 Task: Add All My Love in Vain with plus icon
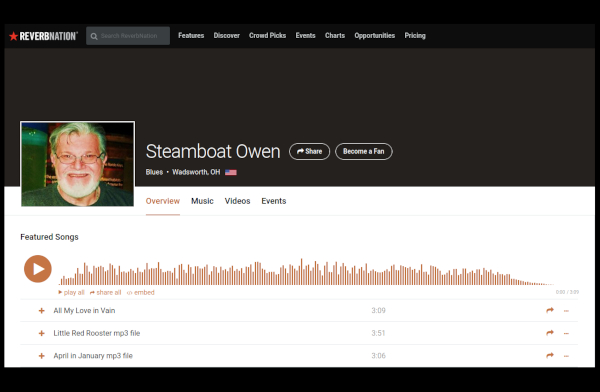[42, 311]
